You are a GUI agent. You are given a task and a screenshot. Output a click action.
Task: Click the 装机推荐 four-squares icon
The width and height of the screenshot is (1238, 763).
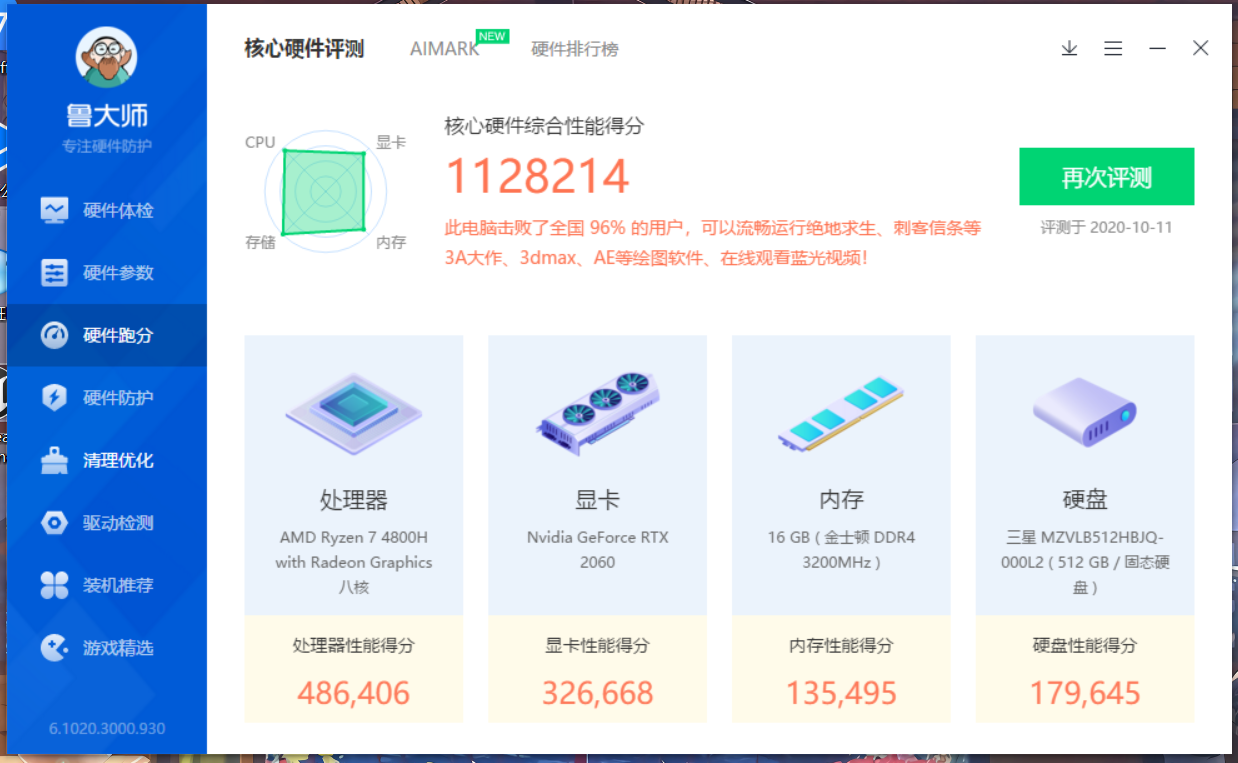[x=54, y=585]
